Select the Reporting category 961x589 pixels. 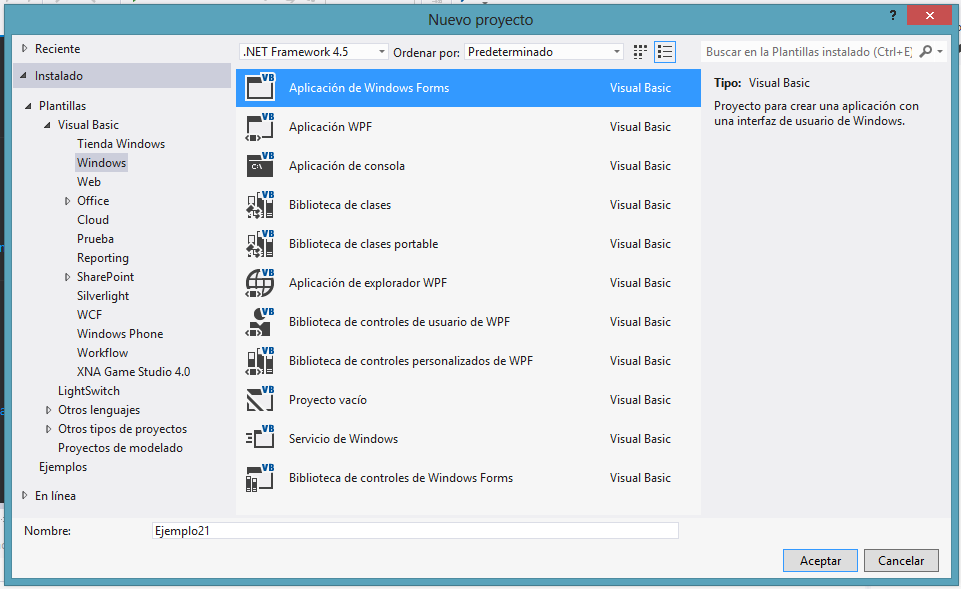tap(103, 257)
